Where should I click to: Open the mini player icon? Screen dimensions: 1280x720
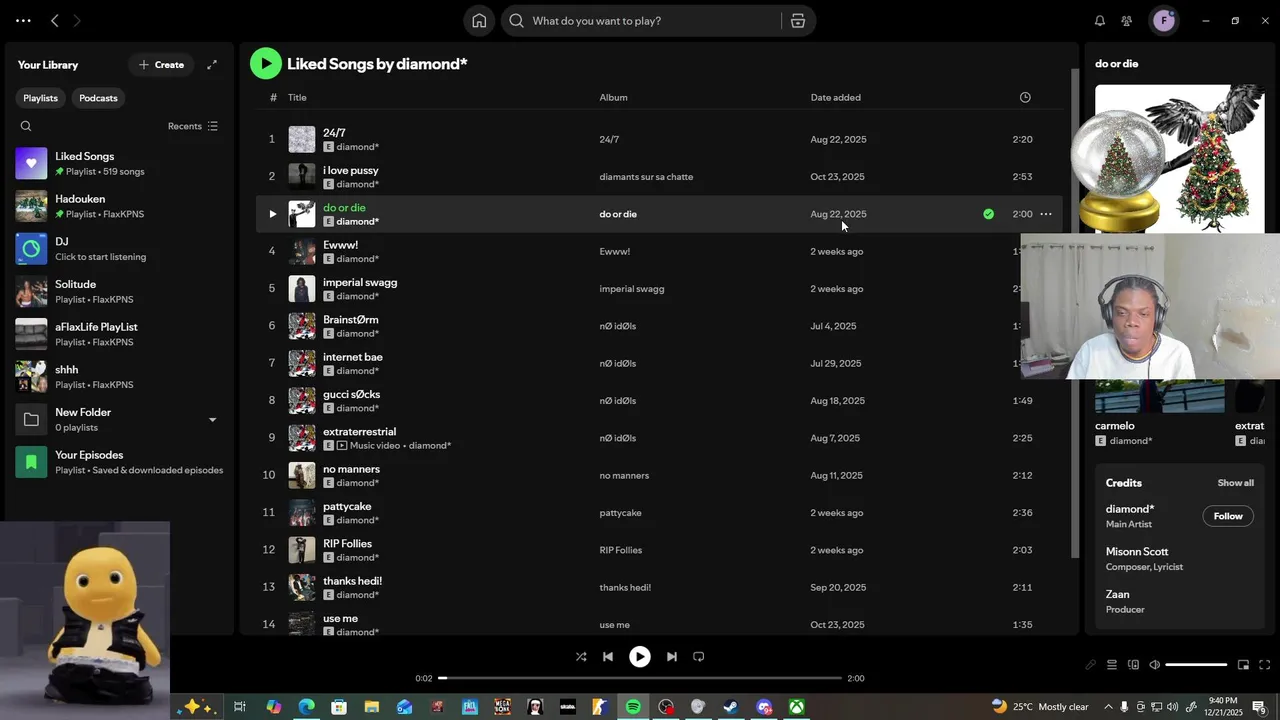point(1243,665)
